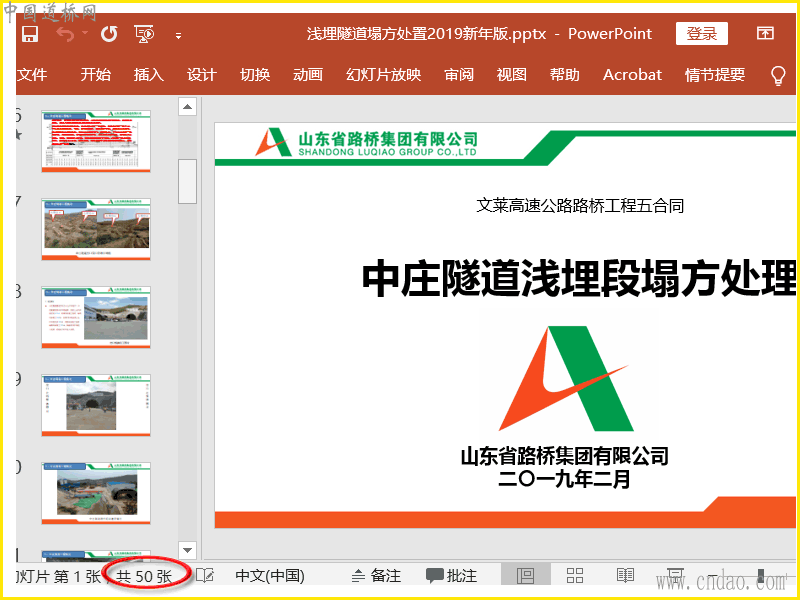Toggle the 备注 notes pane
Viewport: 800px width, 600px height.
377,576
